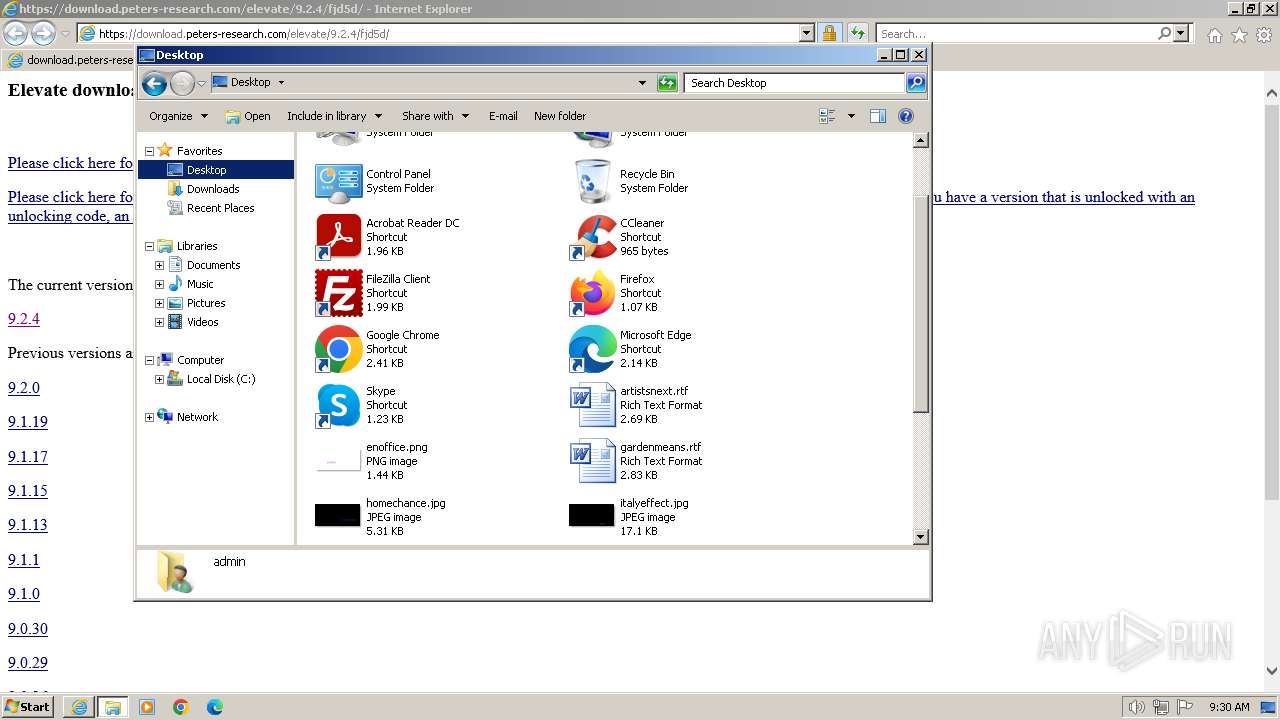Image resolution: width=1280 pixels, height=720 pixels.
Task: Click the Explorer back arrow button
Action: 154,83
